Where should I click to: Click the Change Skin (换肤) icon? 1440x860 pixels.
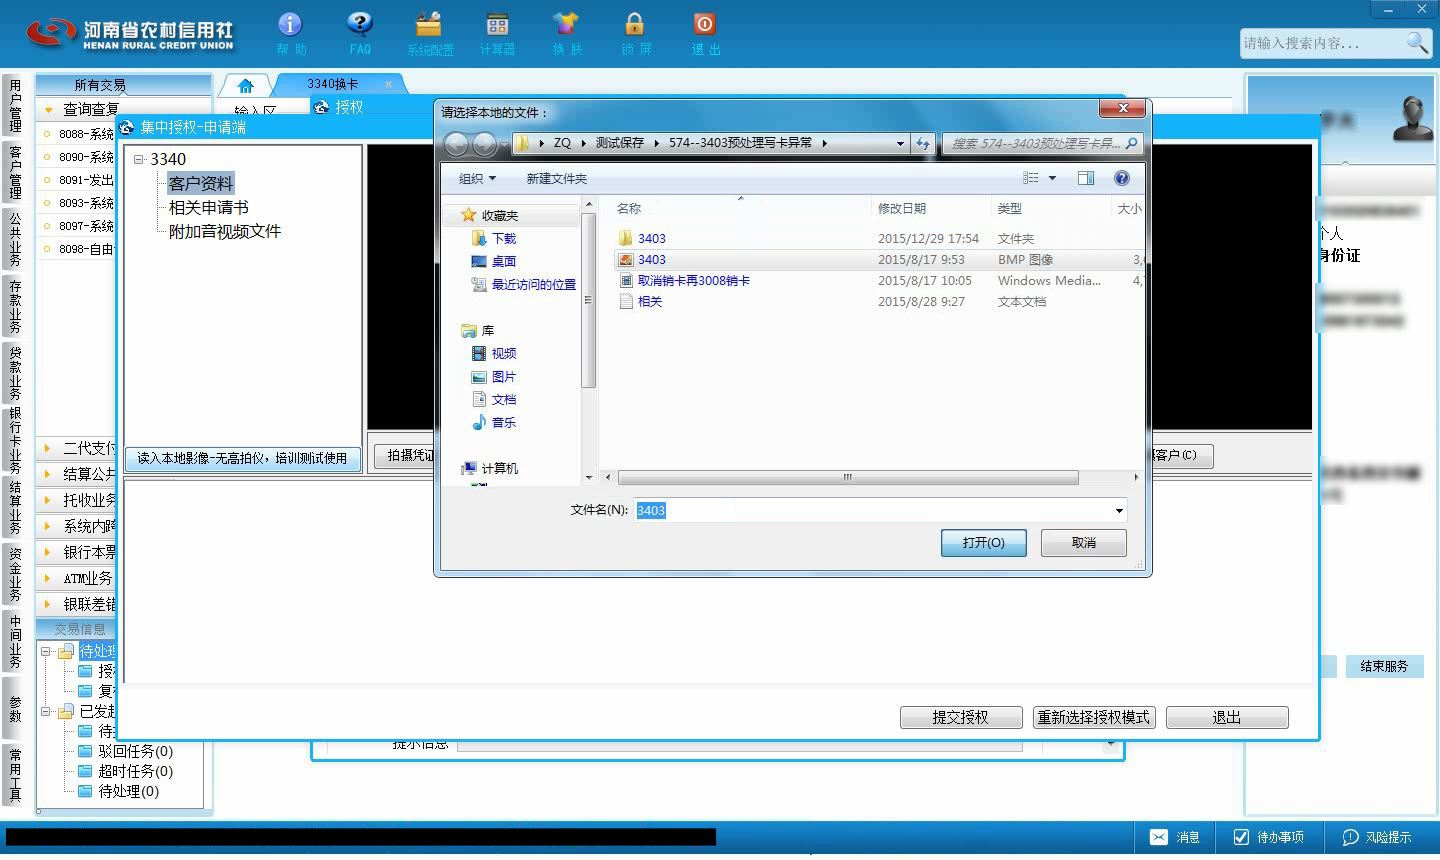(566, 33)
